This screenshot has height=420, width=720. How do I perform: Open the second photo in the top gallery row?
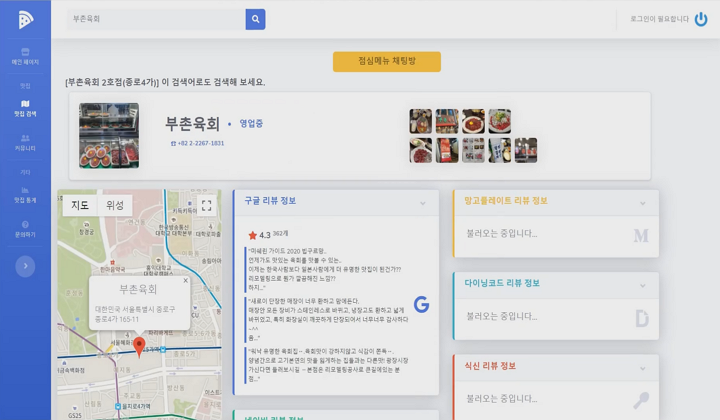click(447, 121)
